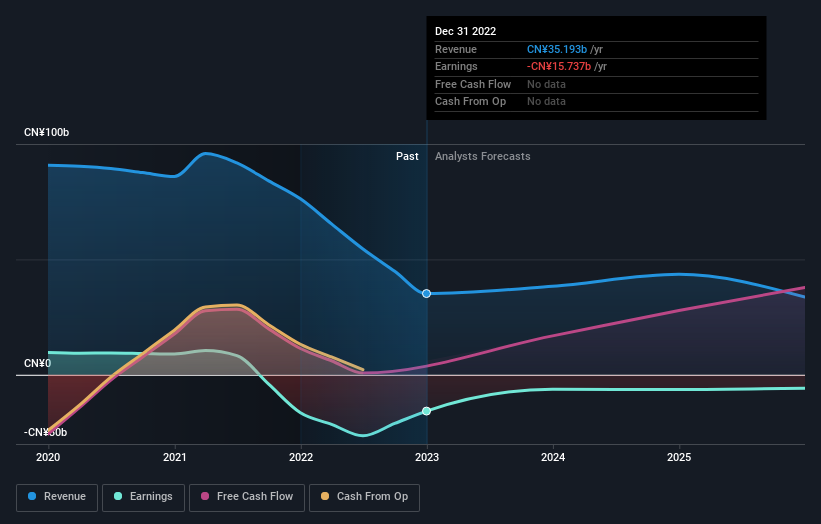Viewport: 821px width, 524px height.
Task: Toggle the Cash From Op legend series
Action: point(364,497)
